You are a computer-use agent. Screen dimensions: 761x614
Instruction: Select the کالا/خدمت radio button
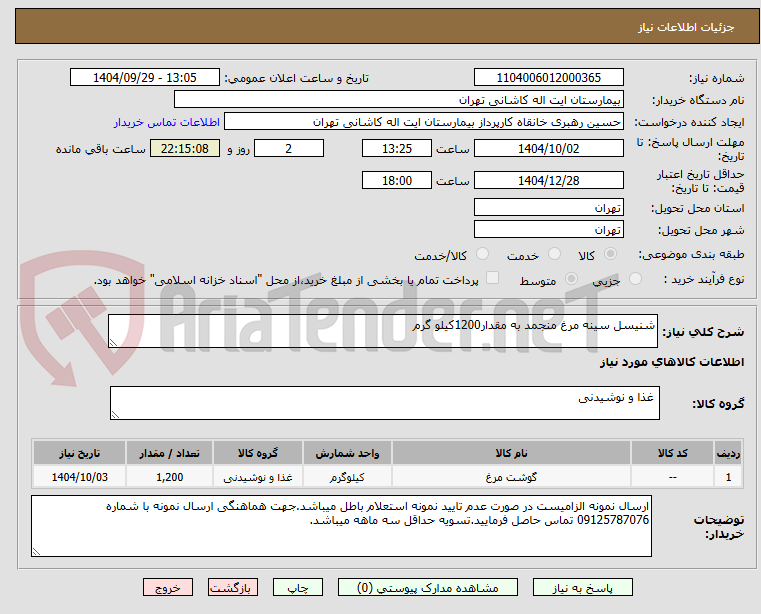pos(482,254)
